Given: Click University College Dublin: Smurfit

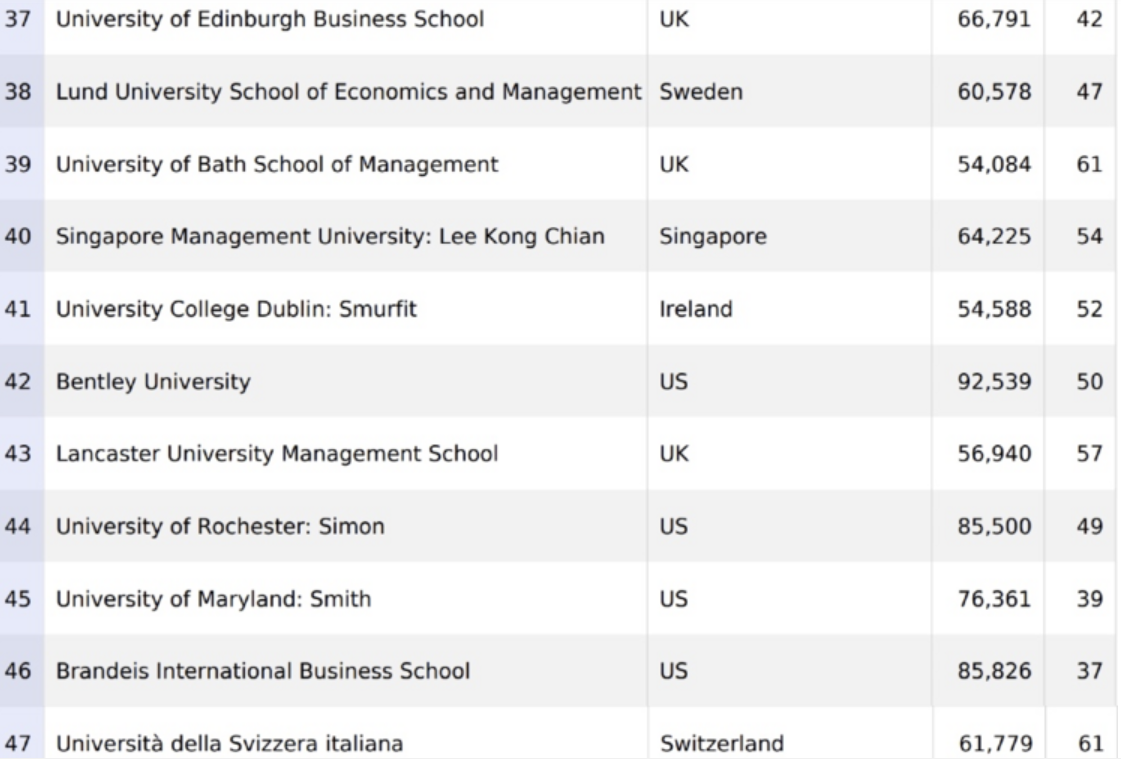Looking at the screenshot, I should 235,310.
